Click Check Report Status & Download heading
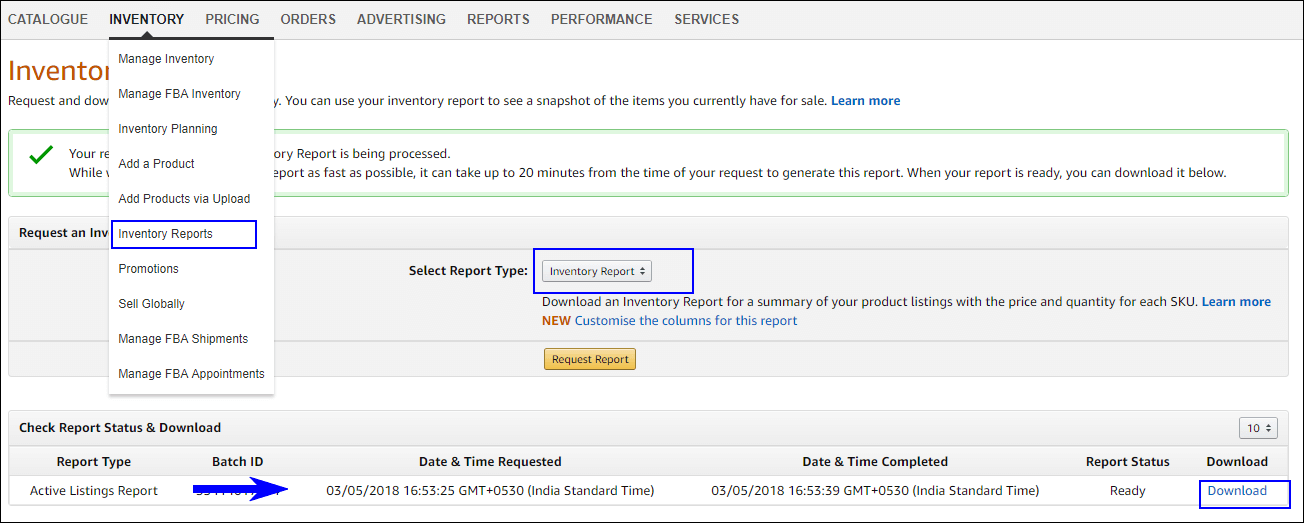 [120, 428]
